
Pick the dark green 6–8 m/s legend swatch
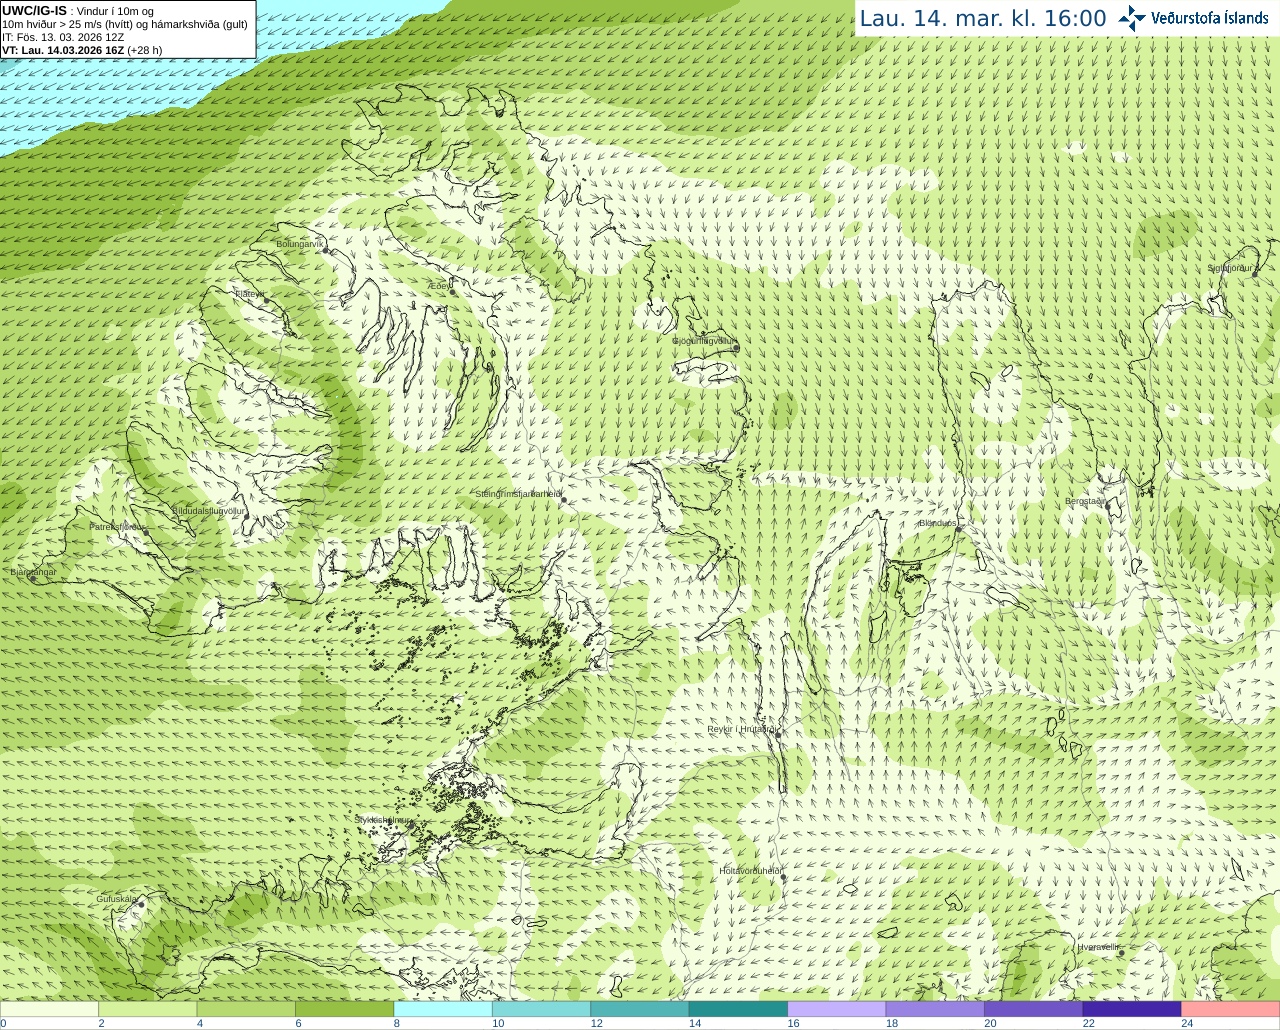pos(344,1009)
